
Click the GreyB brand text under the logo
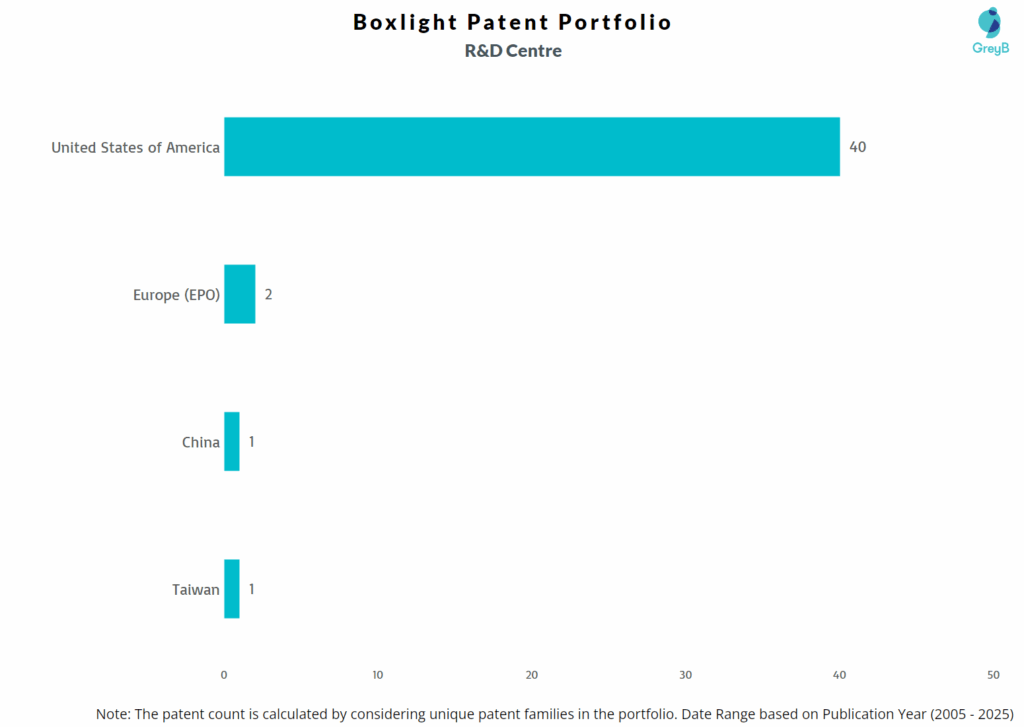click(x=991, y=48)
